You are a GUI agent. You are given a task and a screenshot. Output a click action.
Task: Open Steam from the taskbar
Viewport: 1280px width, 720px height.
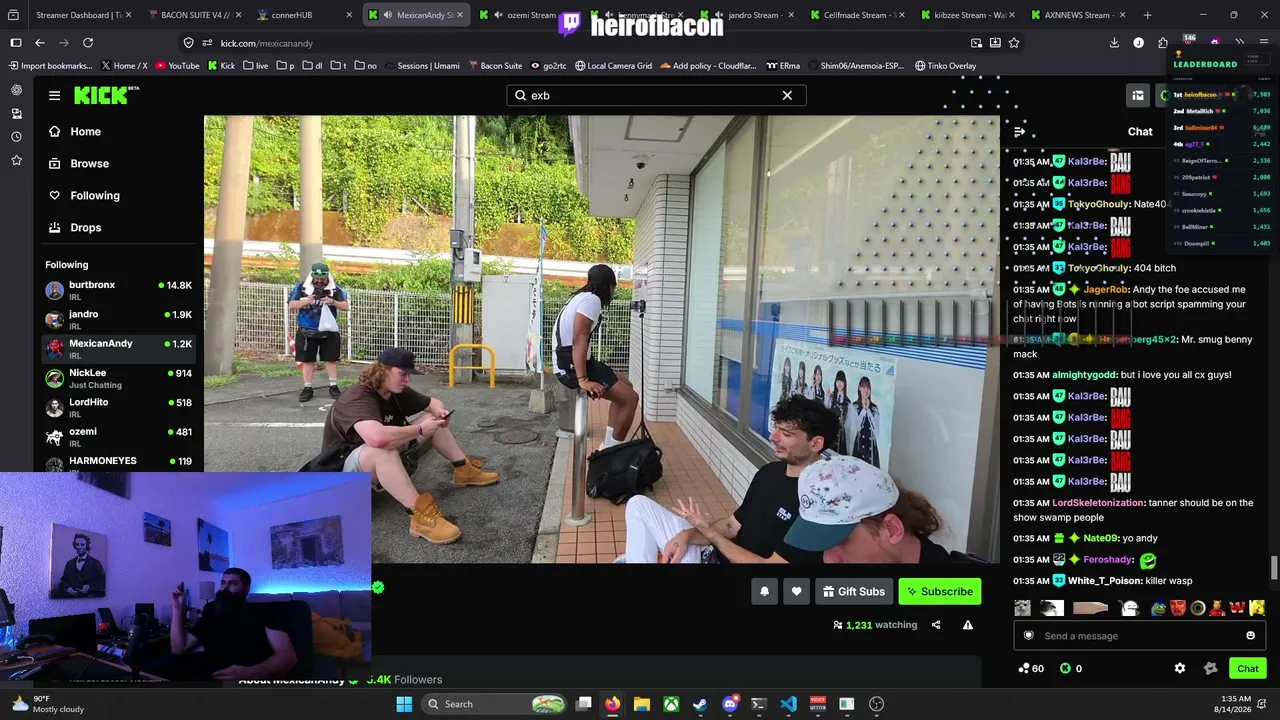click(700, 704)
